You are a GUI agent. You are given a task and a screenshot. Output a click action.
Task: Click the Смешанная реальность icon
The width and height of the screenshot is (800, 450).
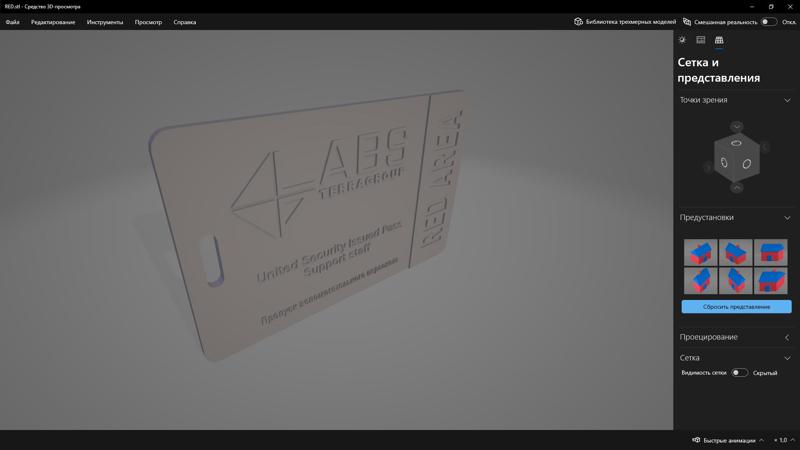click(687, 22)
